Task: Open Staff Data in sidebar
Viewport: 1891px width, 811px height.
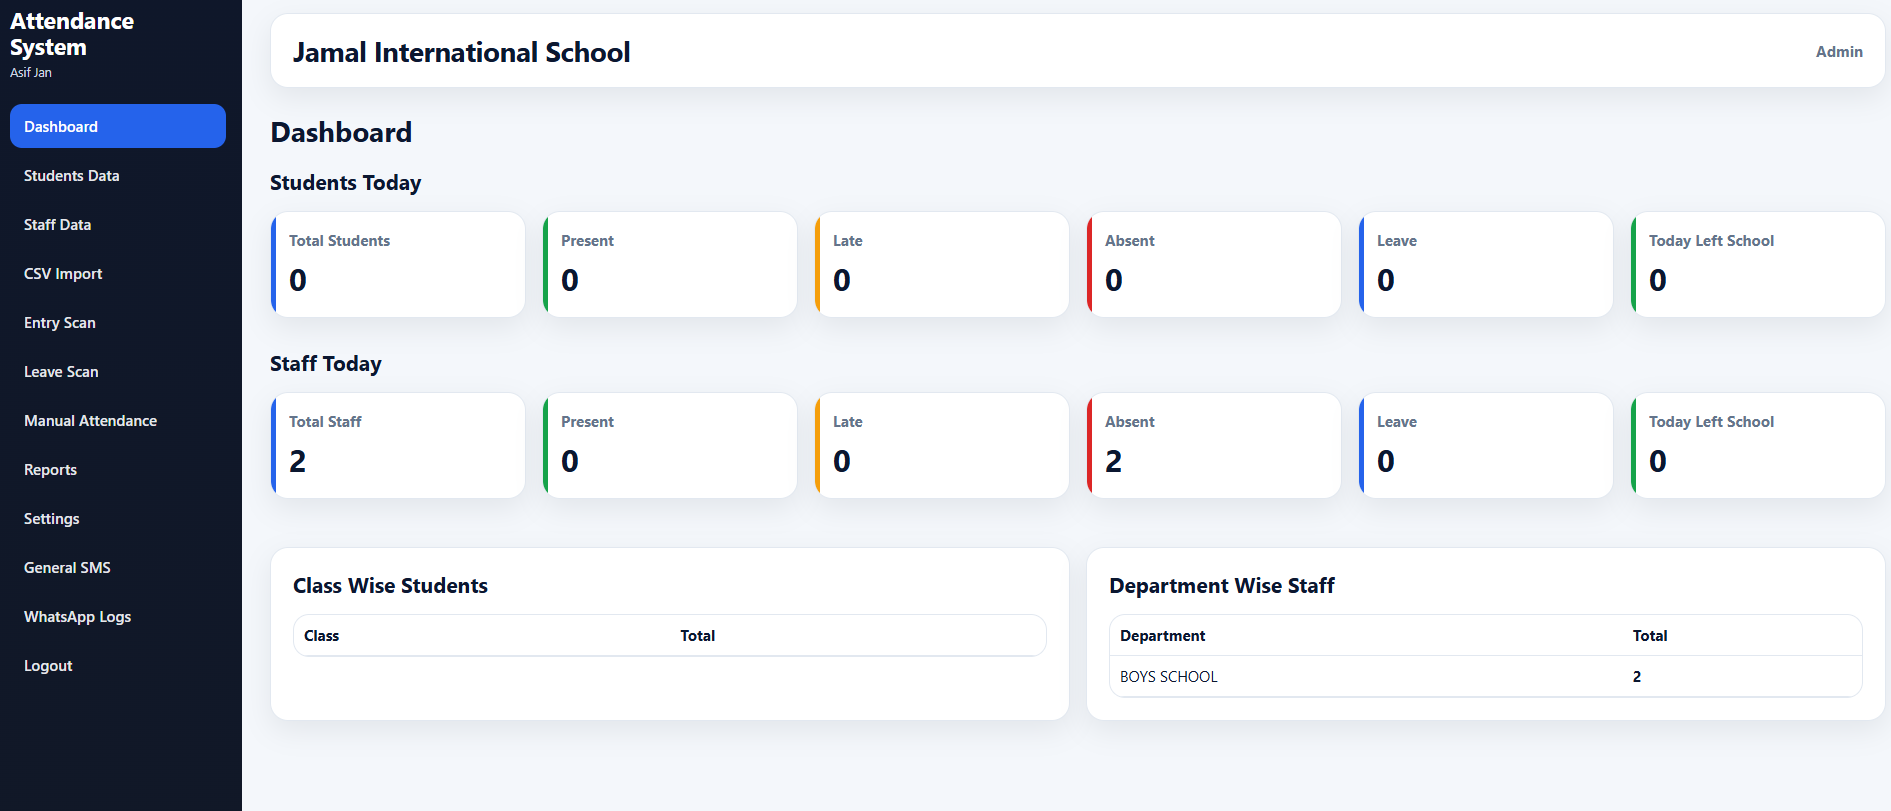Action: click(x=118, y=224)
